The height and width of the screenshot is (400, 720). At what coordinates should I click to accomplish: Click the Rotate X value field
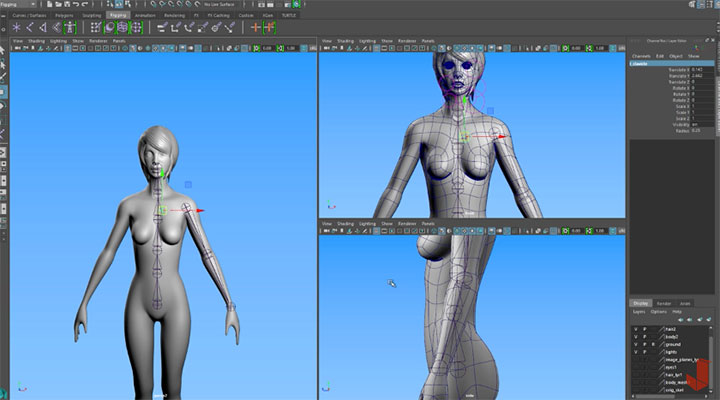pyautogui.click(x=702, y=88)
